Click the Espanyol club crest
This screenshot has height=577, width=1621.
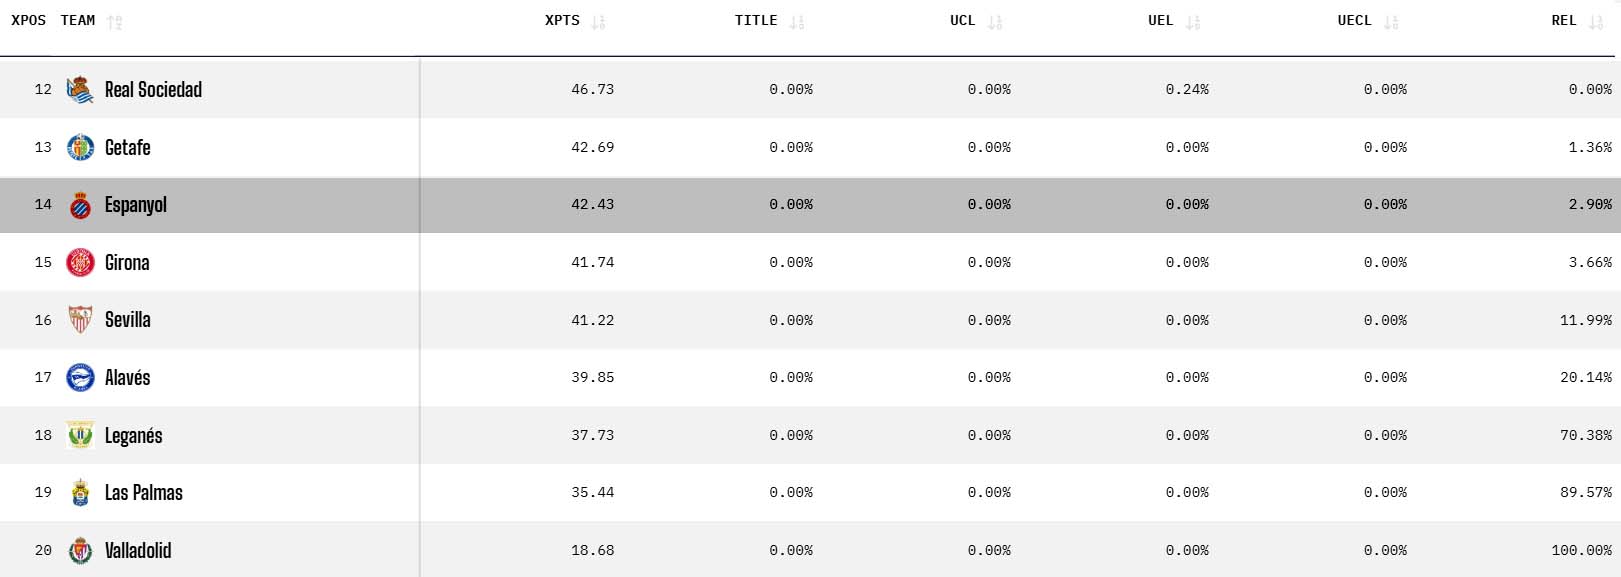(x=80, y=205)
